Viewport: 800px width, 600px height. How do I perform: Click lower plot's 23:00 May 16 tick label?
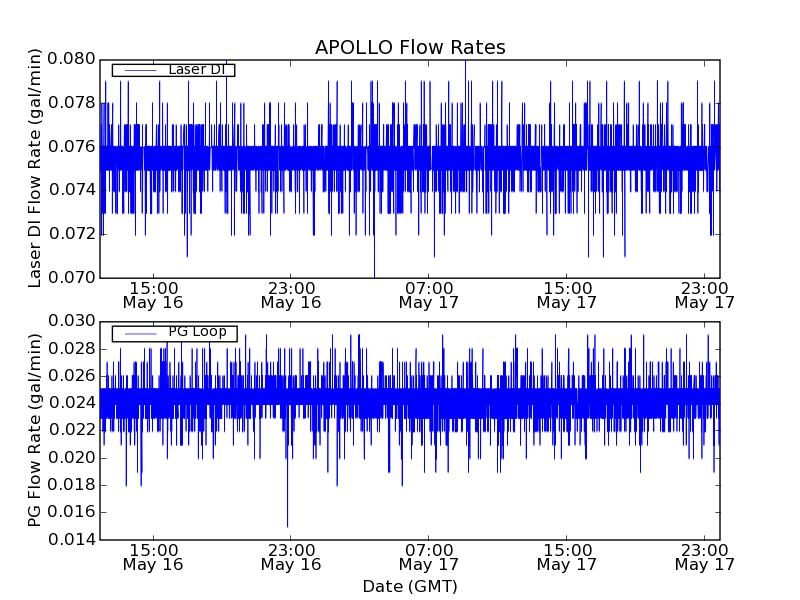[291, 556]
